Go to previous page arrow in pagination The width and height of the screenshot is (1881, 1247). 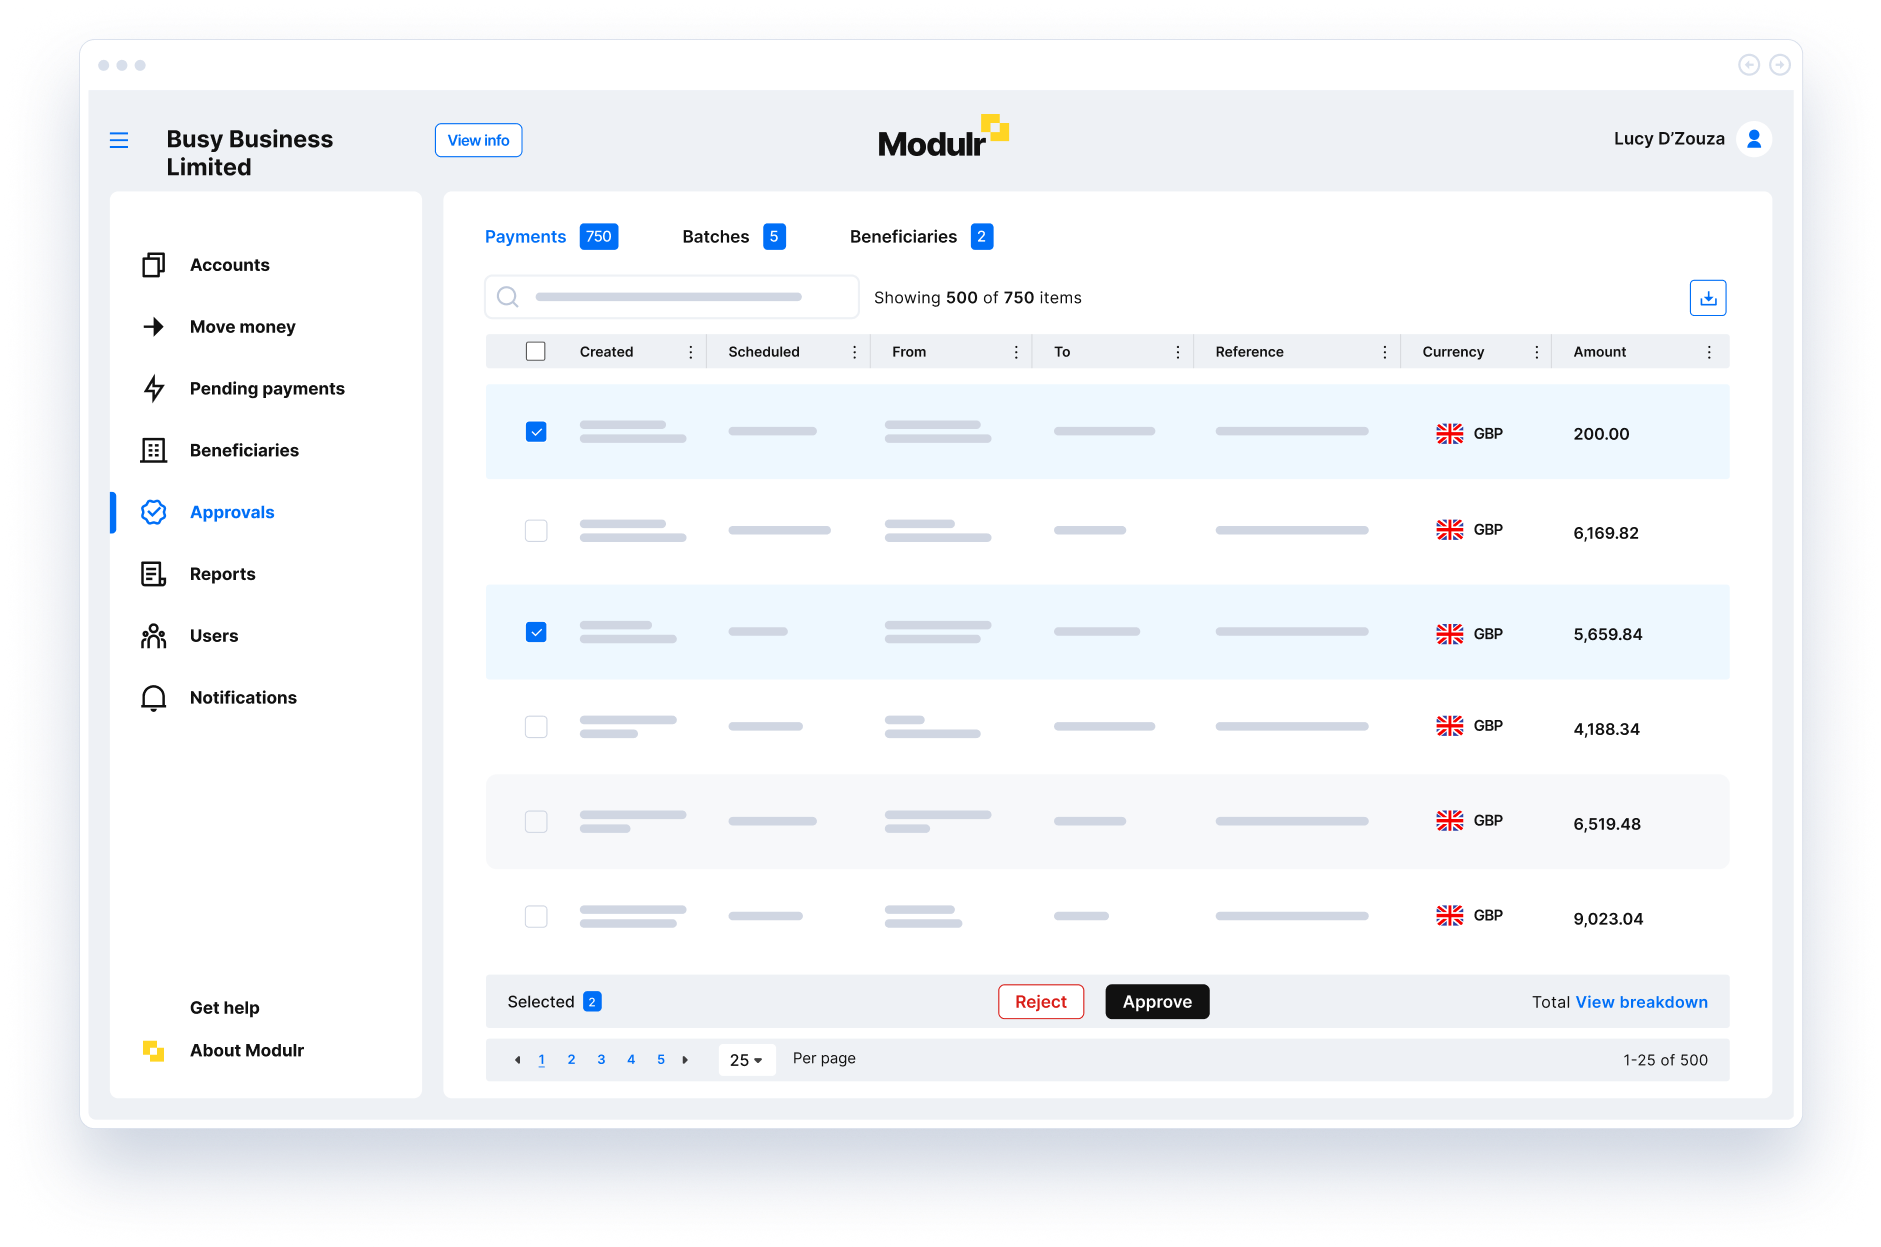(517, 1060)
